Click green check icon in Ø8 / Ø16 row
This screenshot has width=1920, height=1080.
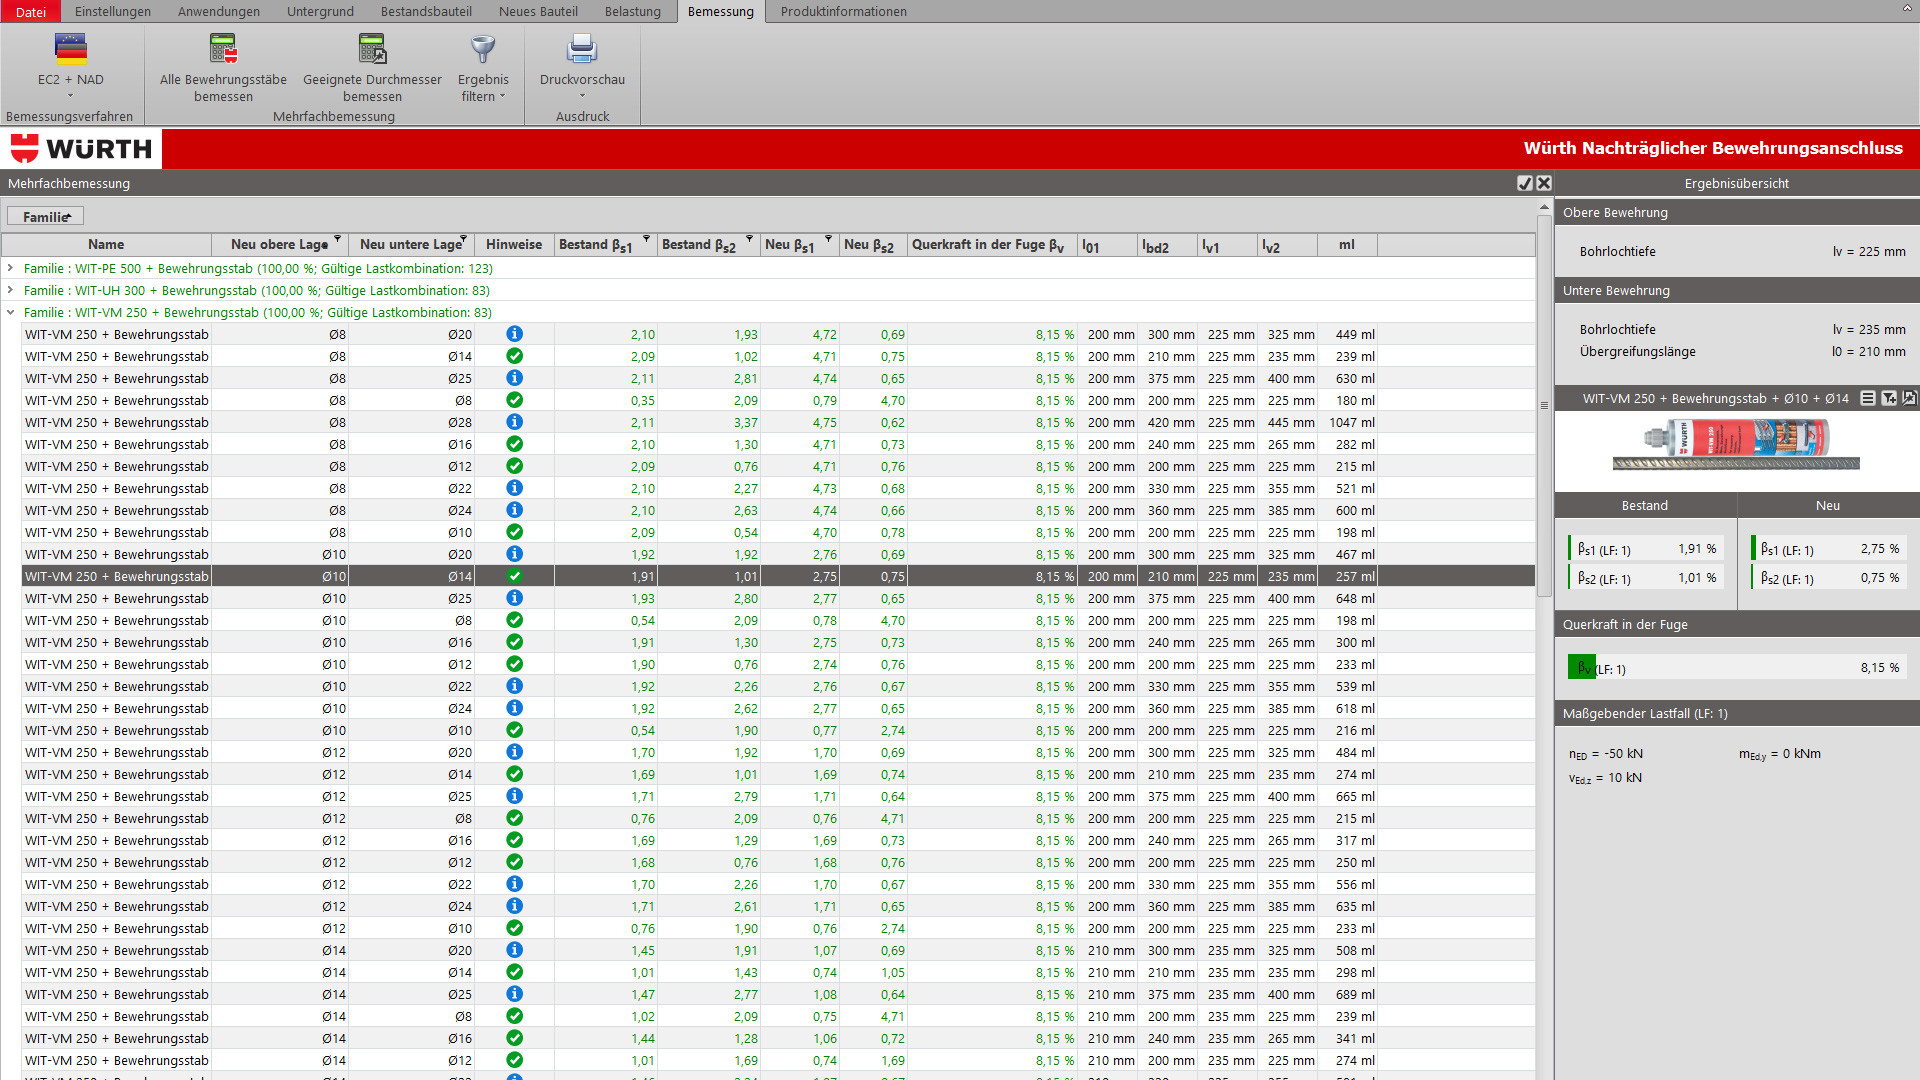point(514,444)
